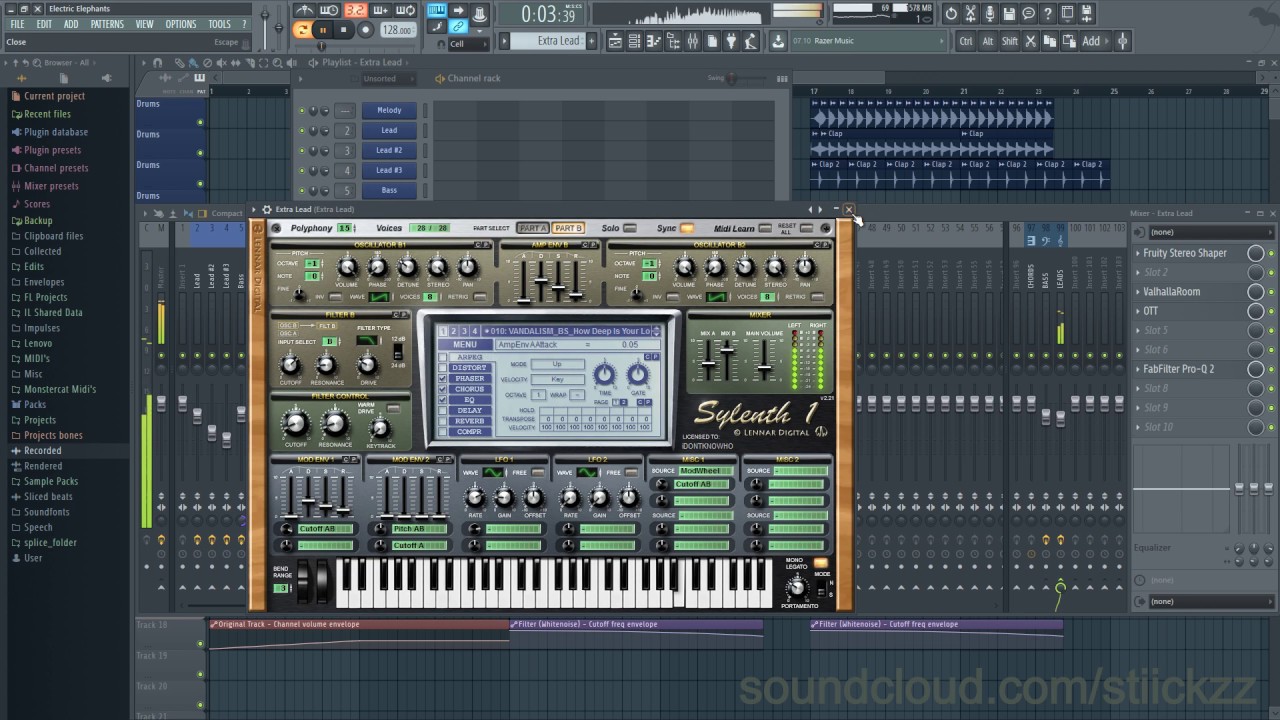Adjust the Mod Env 1 Decay slider
The height and width of the screenshot is (720, 1280).
click(x=308, y=500)
